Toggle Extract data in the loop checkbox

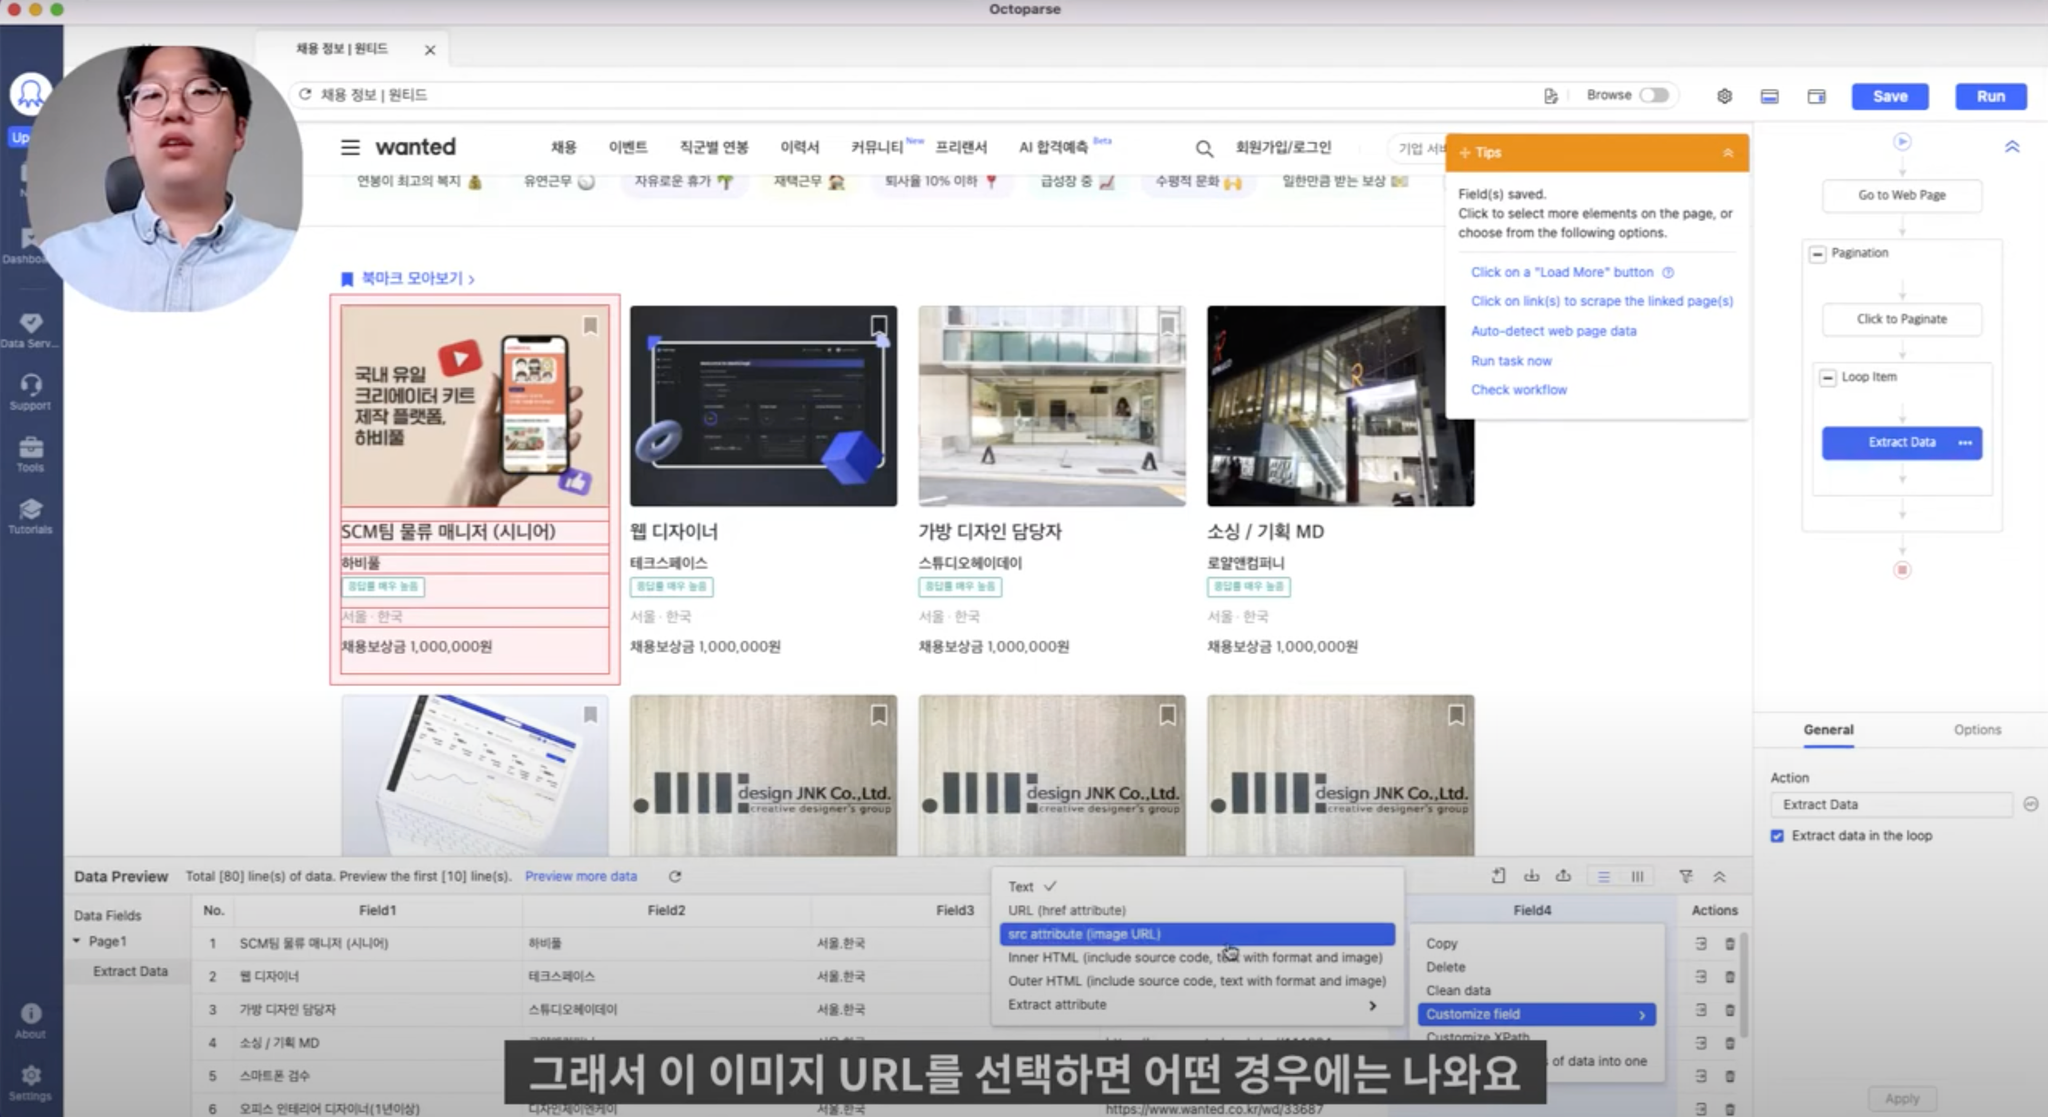coord(1777,836)
